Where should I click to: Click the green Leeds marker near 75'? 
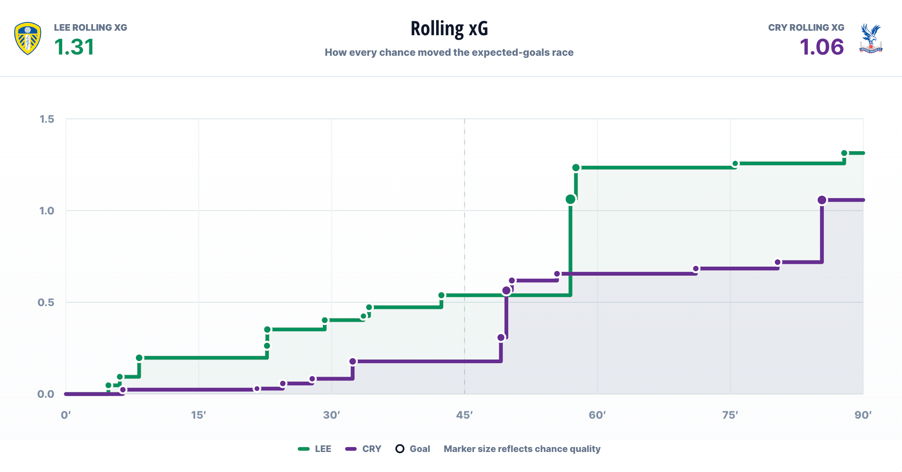735,164
